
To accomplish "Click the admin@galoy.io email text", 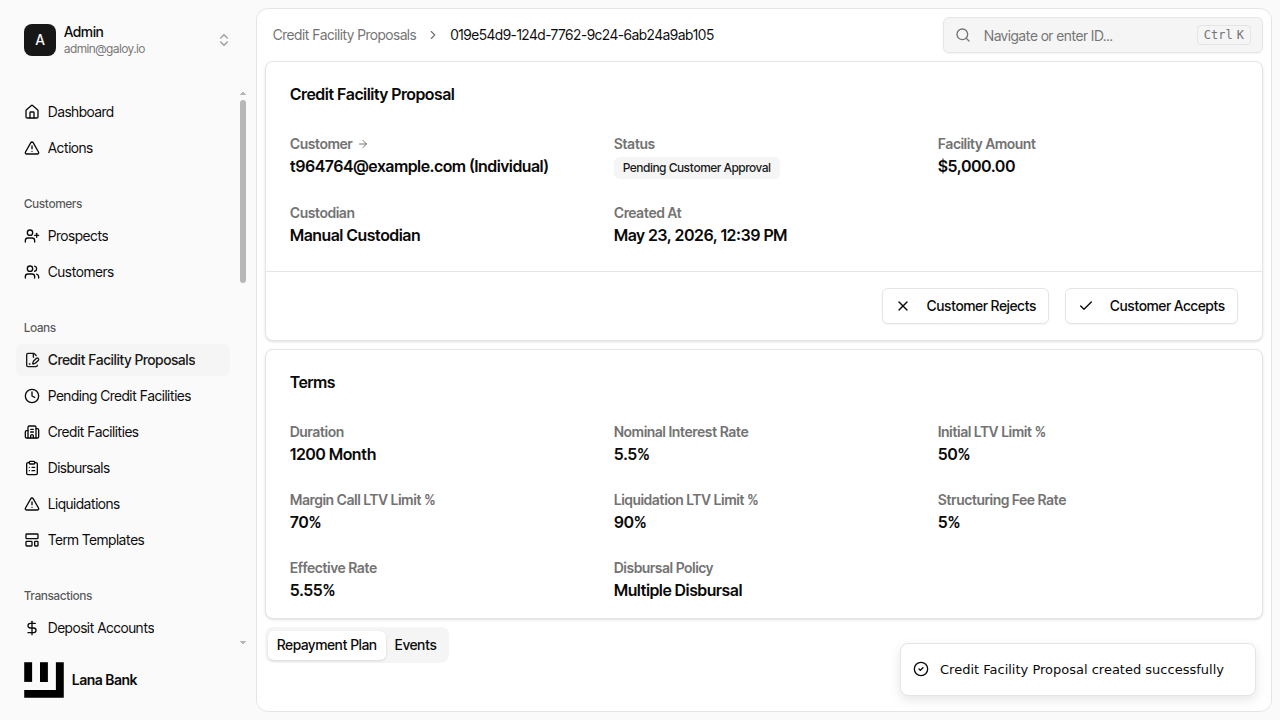I will tap(104, 49).
